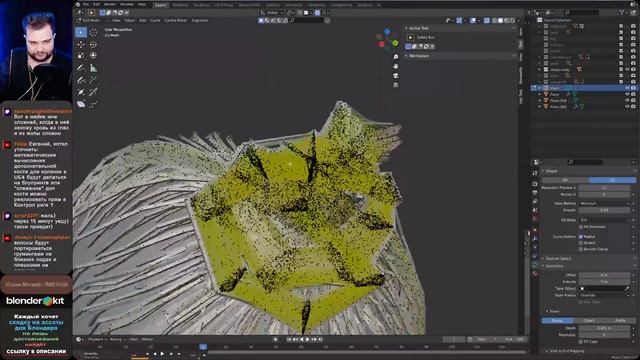Screen dimensions: 640x360
Task: Select the Select Box tool in the toolbar
Action: point(81,32)
